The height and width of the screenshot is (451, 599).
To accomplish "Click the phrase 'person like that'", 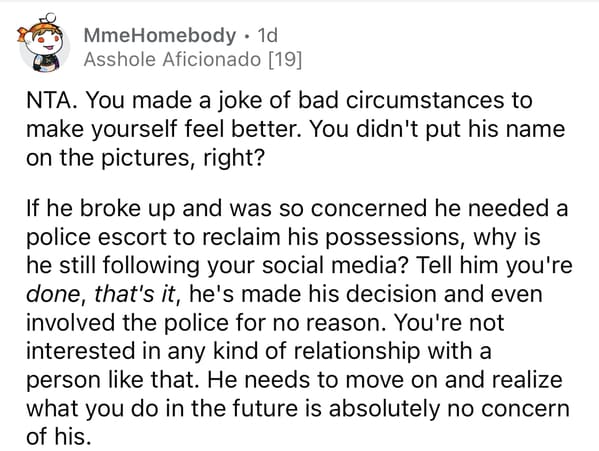I will 113,380.
